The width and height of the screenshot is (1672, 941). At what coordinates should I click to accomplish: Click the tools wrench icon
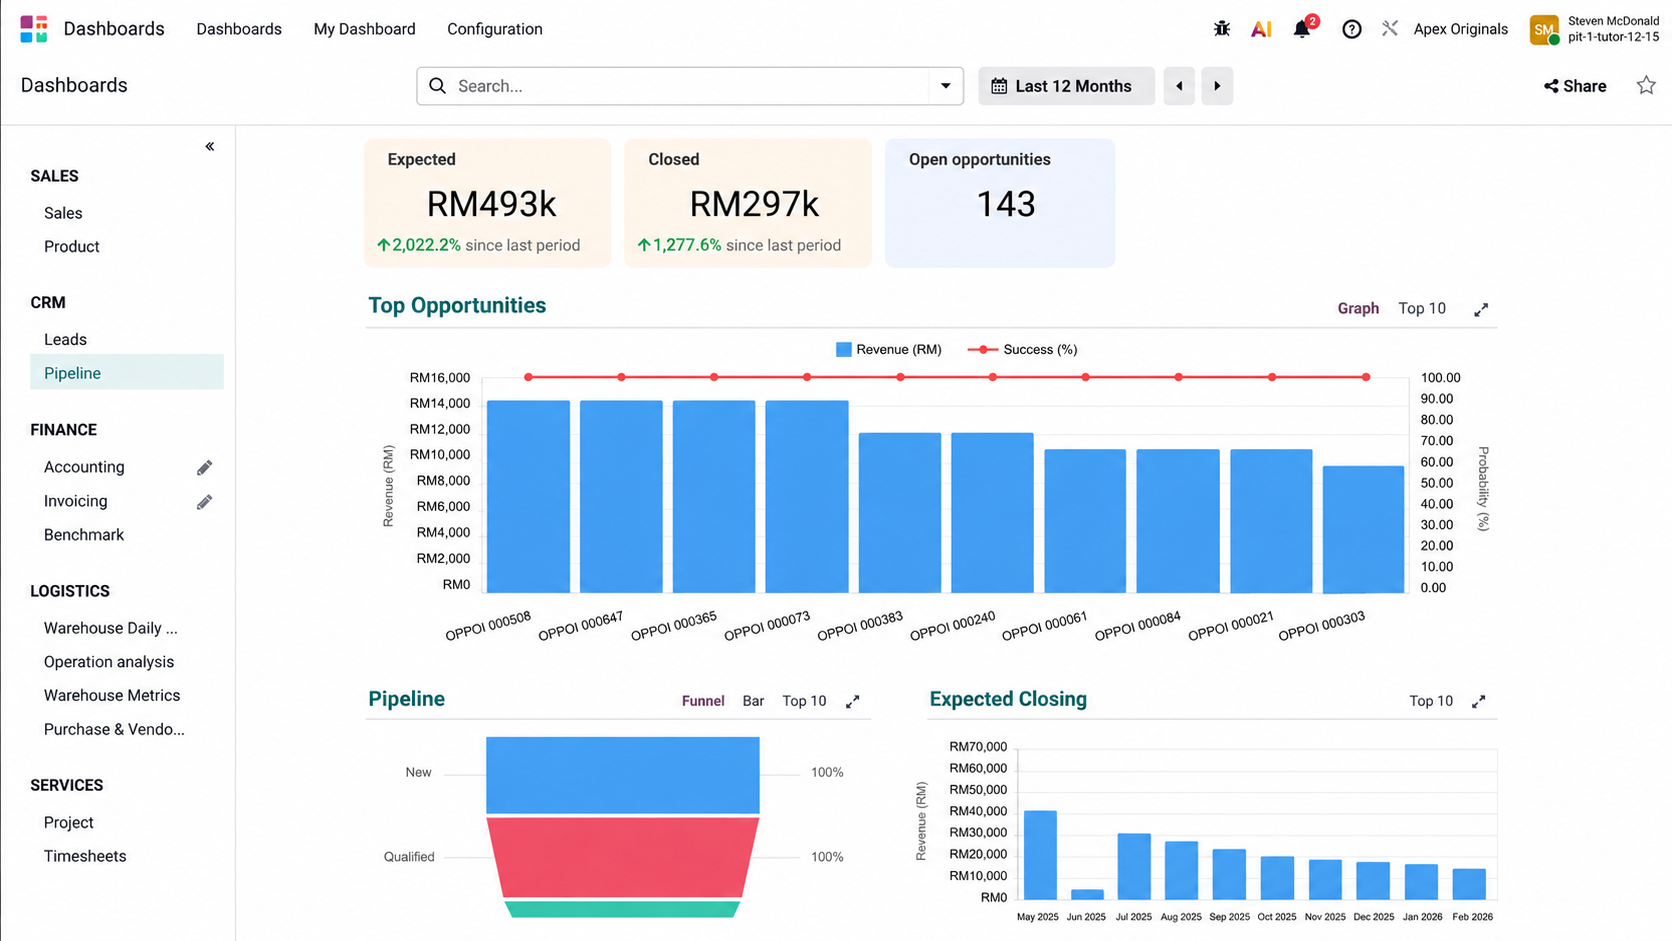pyautogui.click(x=1390, y=29)
